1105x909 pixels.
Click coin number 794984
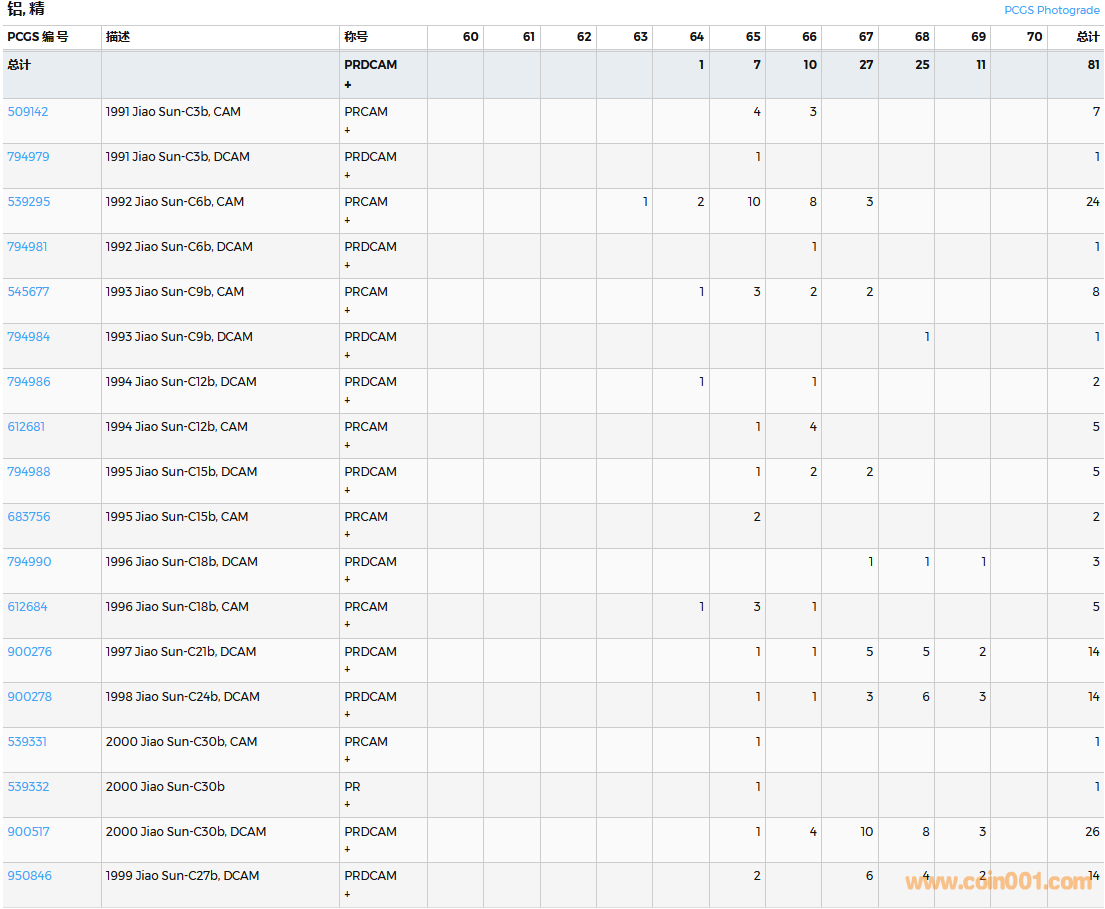[x=28, y=337]
